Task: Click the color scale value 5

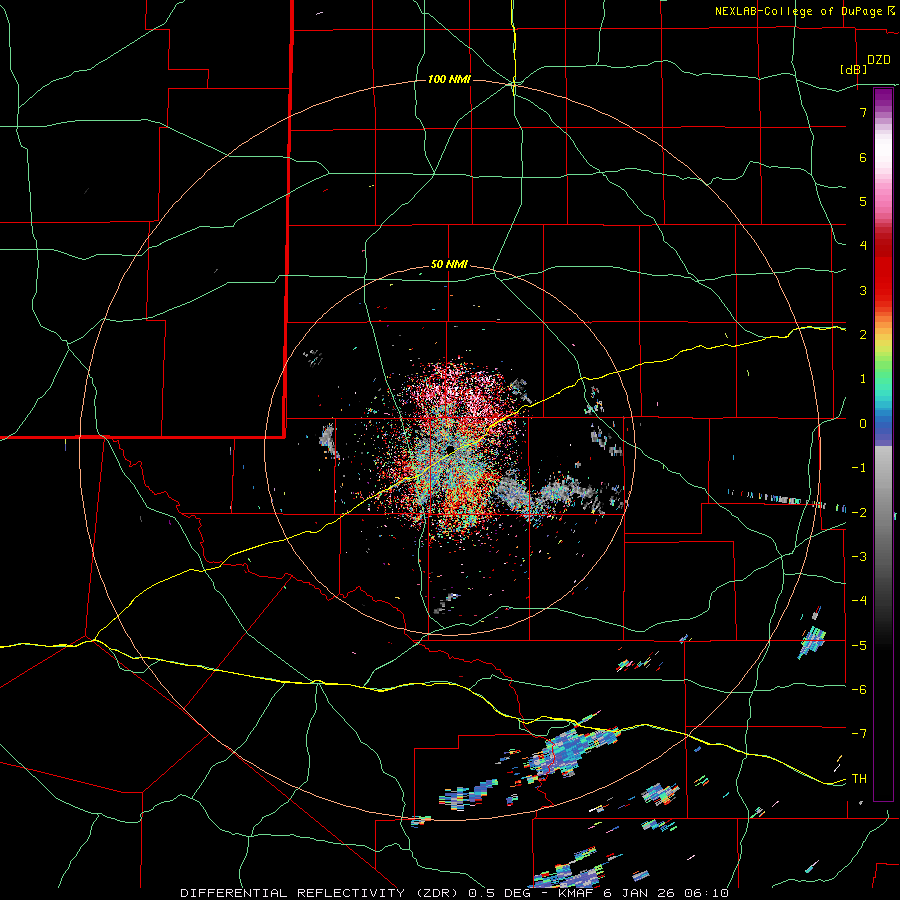Action: [x=863, y=201]
